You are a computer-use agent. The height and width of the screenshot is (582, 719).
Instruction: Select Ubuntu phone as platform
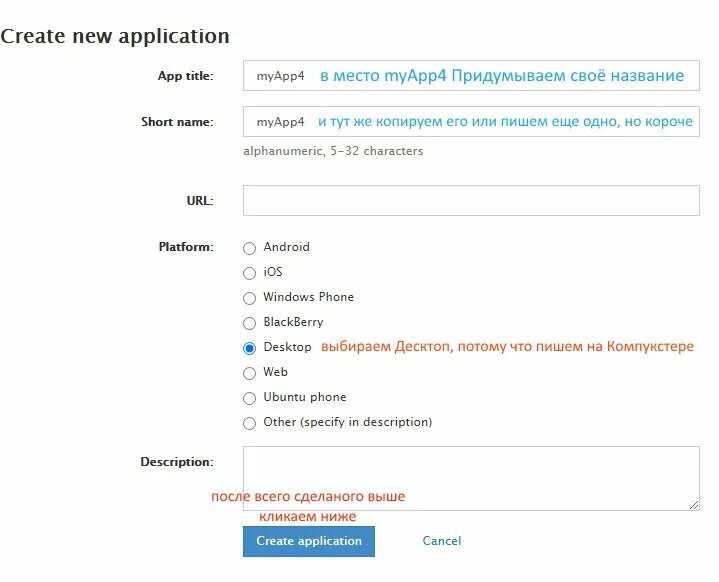(x=250, y=398)
